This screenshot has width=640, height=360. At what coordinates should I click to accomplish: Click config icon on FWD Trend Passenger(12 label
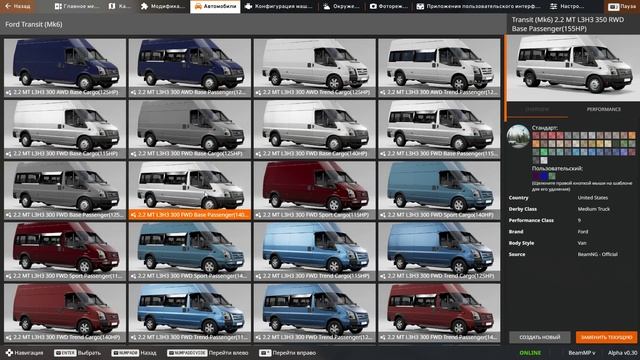tap(258, 338)
